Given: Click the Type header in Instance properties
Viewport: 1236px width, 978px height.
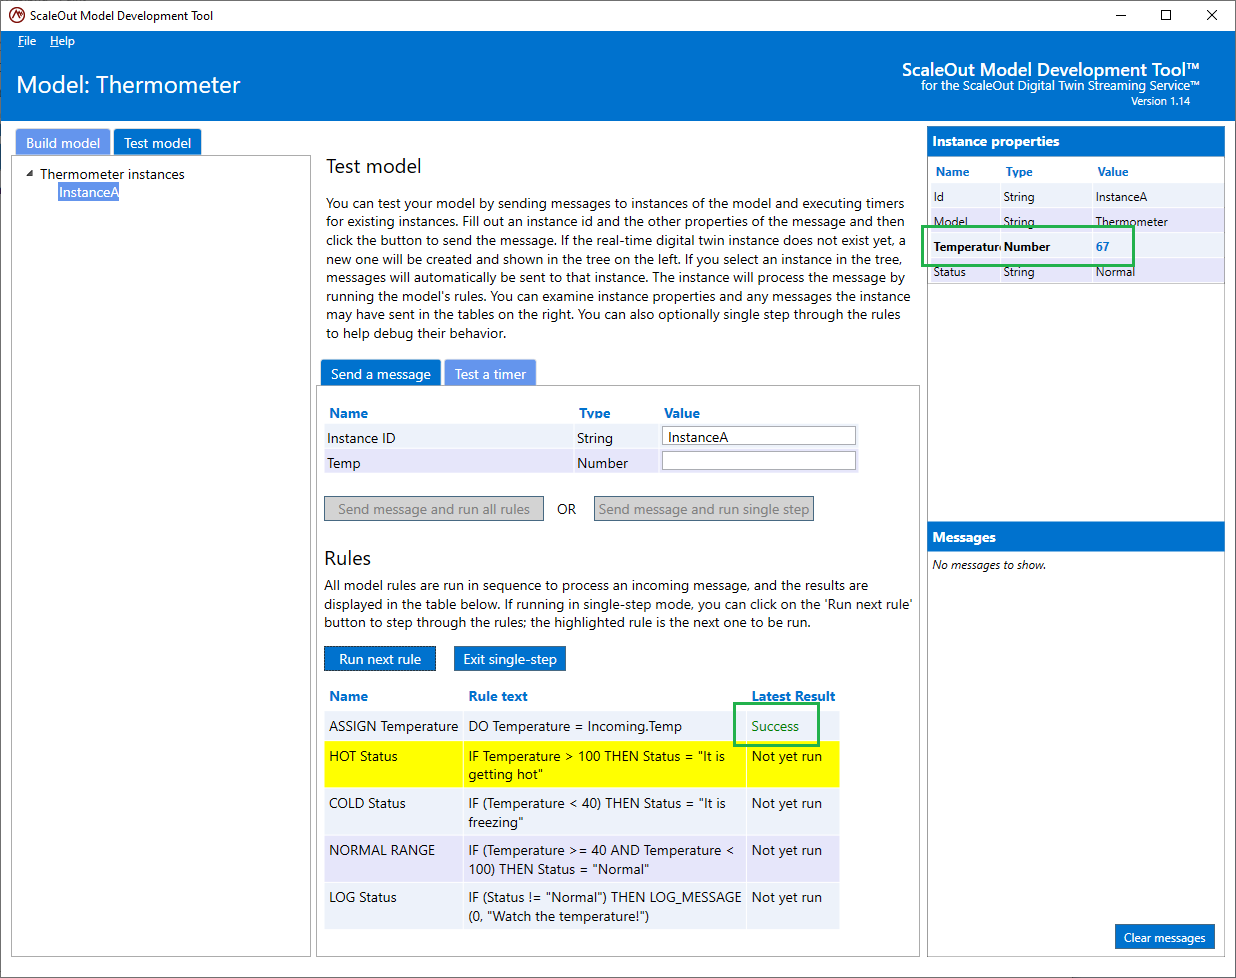Looking at the screenshot, I should [x=1019, y=172].
